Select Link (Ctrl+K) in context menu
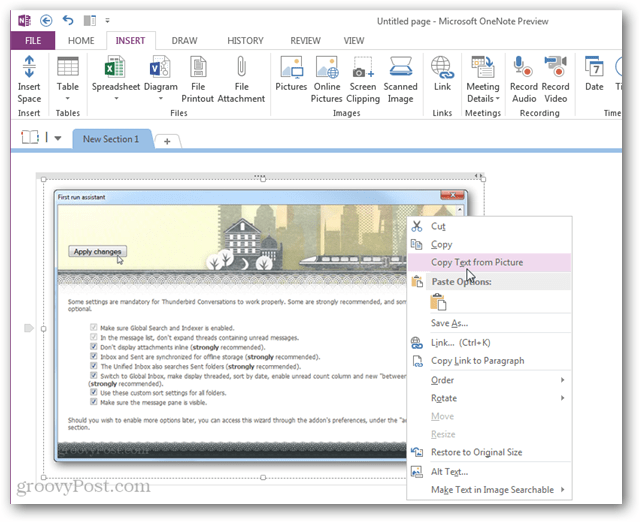The width and height of the screenshot is (640, 522). [x=489, y=343]
